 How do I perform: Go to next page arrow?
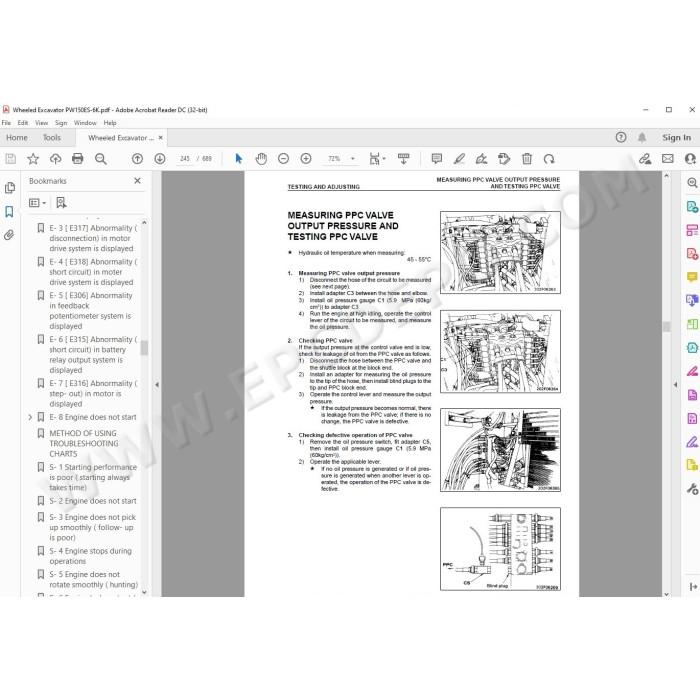coord(160,159)
